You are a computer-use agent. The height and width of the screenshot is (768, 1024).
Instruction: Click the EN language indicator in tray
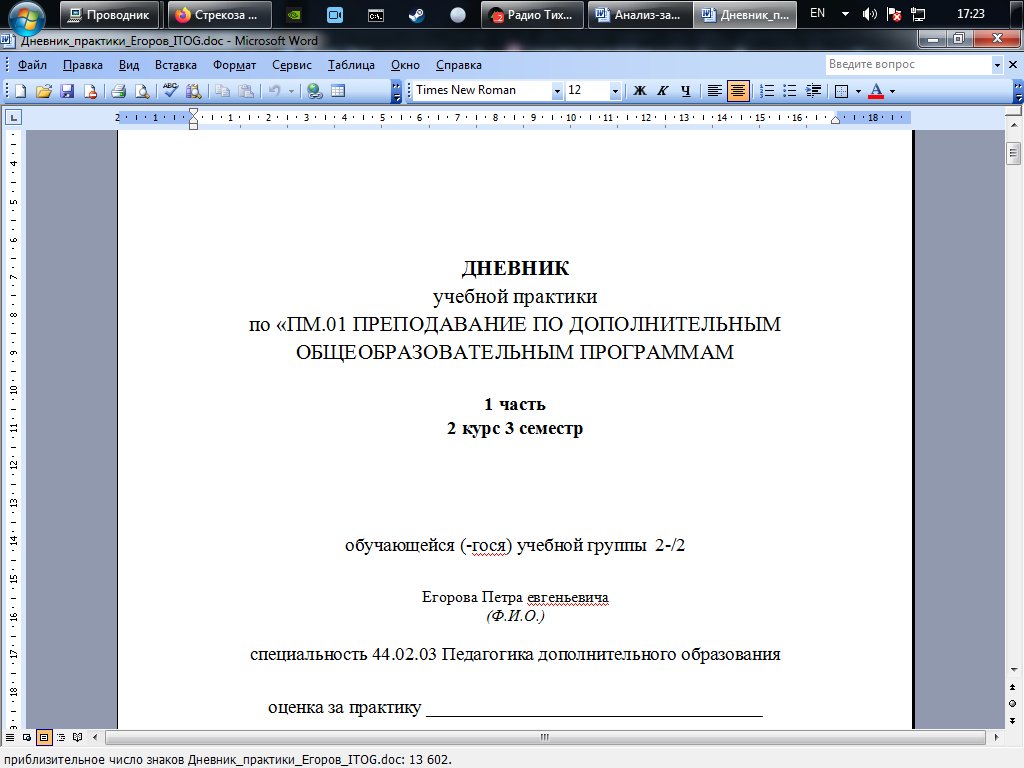817,14
